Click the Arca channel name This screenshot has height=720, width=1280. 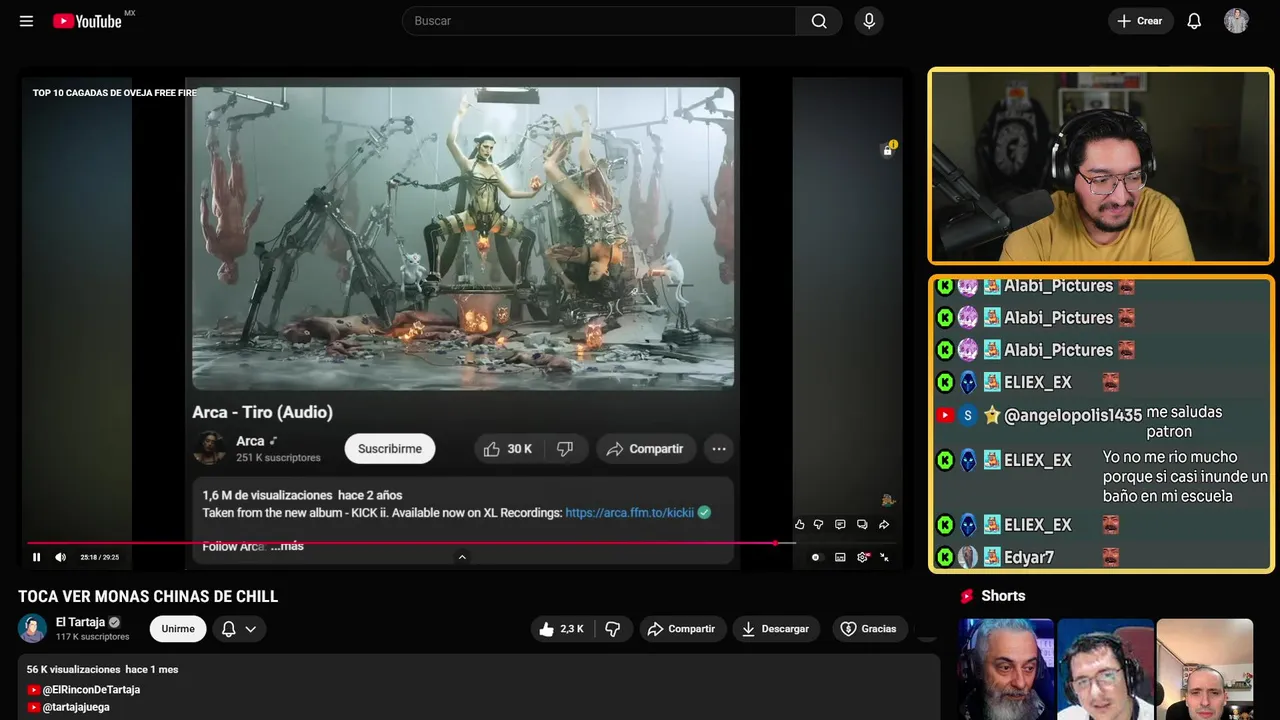point(250,441)
